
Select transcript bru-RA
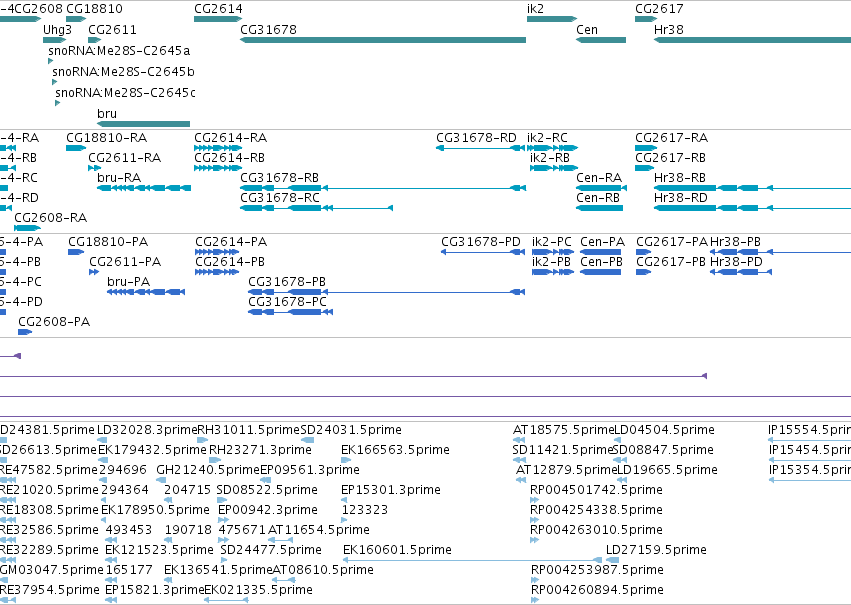(119, 178)
